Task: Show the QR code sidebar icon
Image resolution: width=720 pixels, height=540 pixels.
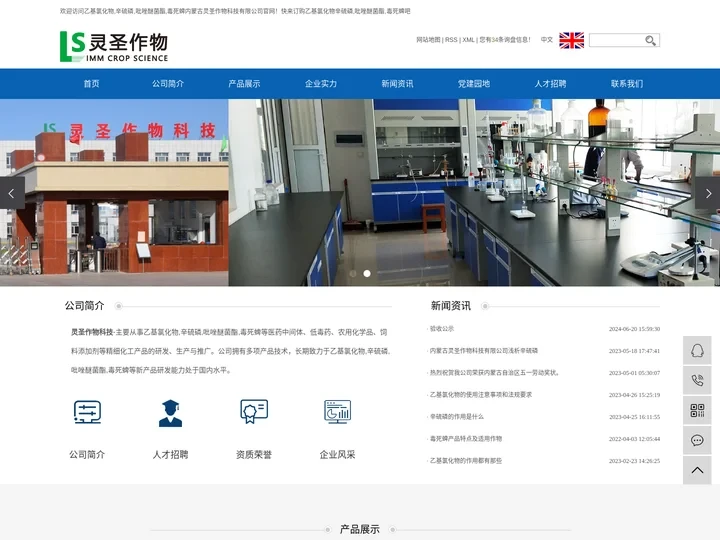Action: tap(697, 410)
